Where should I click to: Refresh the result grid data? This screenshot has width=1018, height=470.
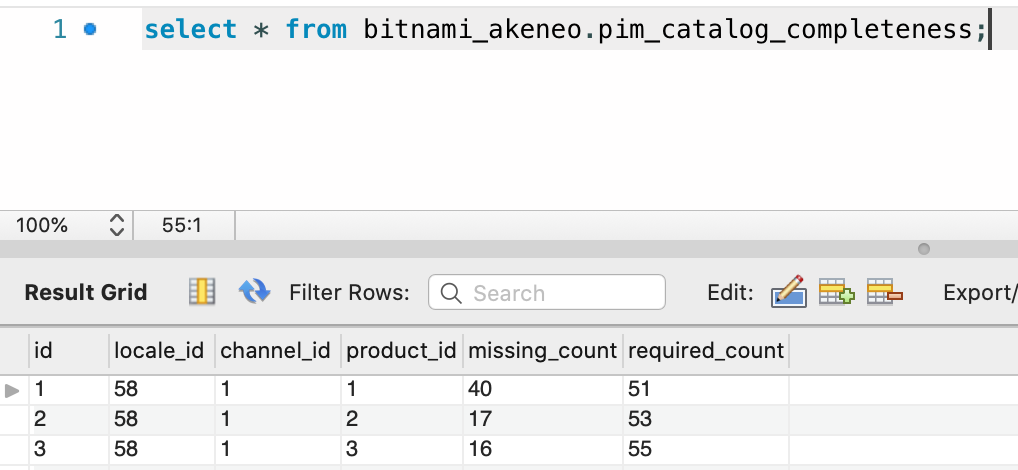coord(254,291)
